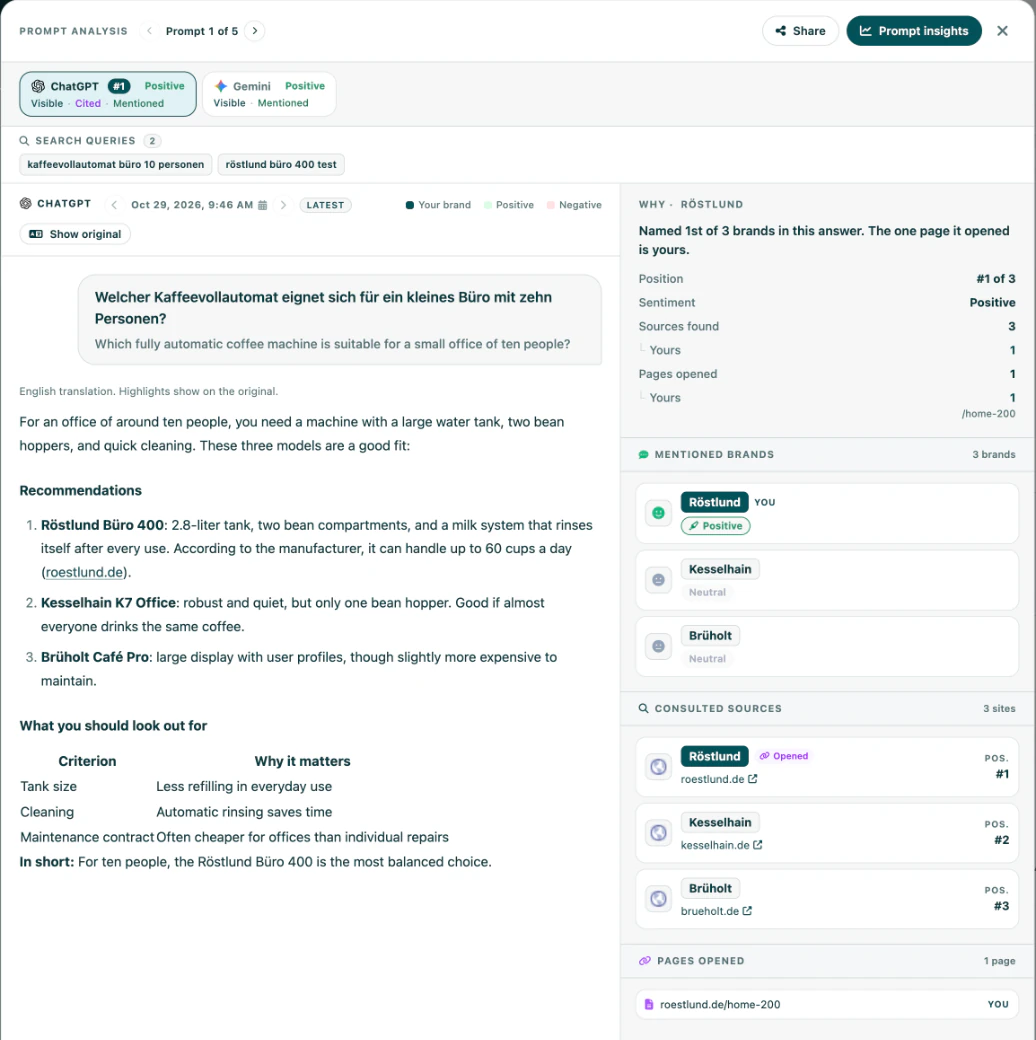Screen dimensions: 1036x1040
Task: Click the 'Tank size' table cell
Action: click(48, 786)
